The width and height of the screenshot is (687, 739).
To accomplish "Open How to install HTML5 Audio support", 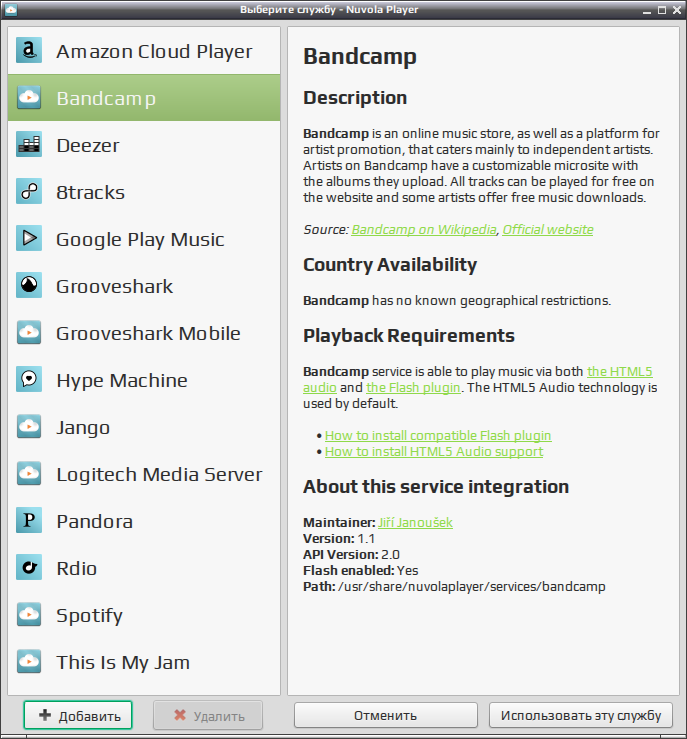I will click(434, 452).
